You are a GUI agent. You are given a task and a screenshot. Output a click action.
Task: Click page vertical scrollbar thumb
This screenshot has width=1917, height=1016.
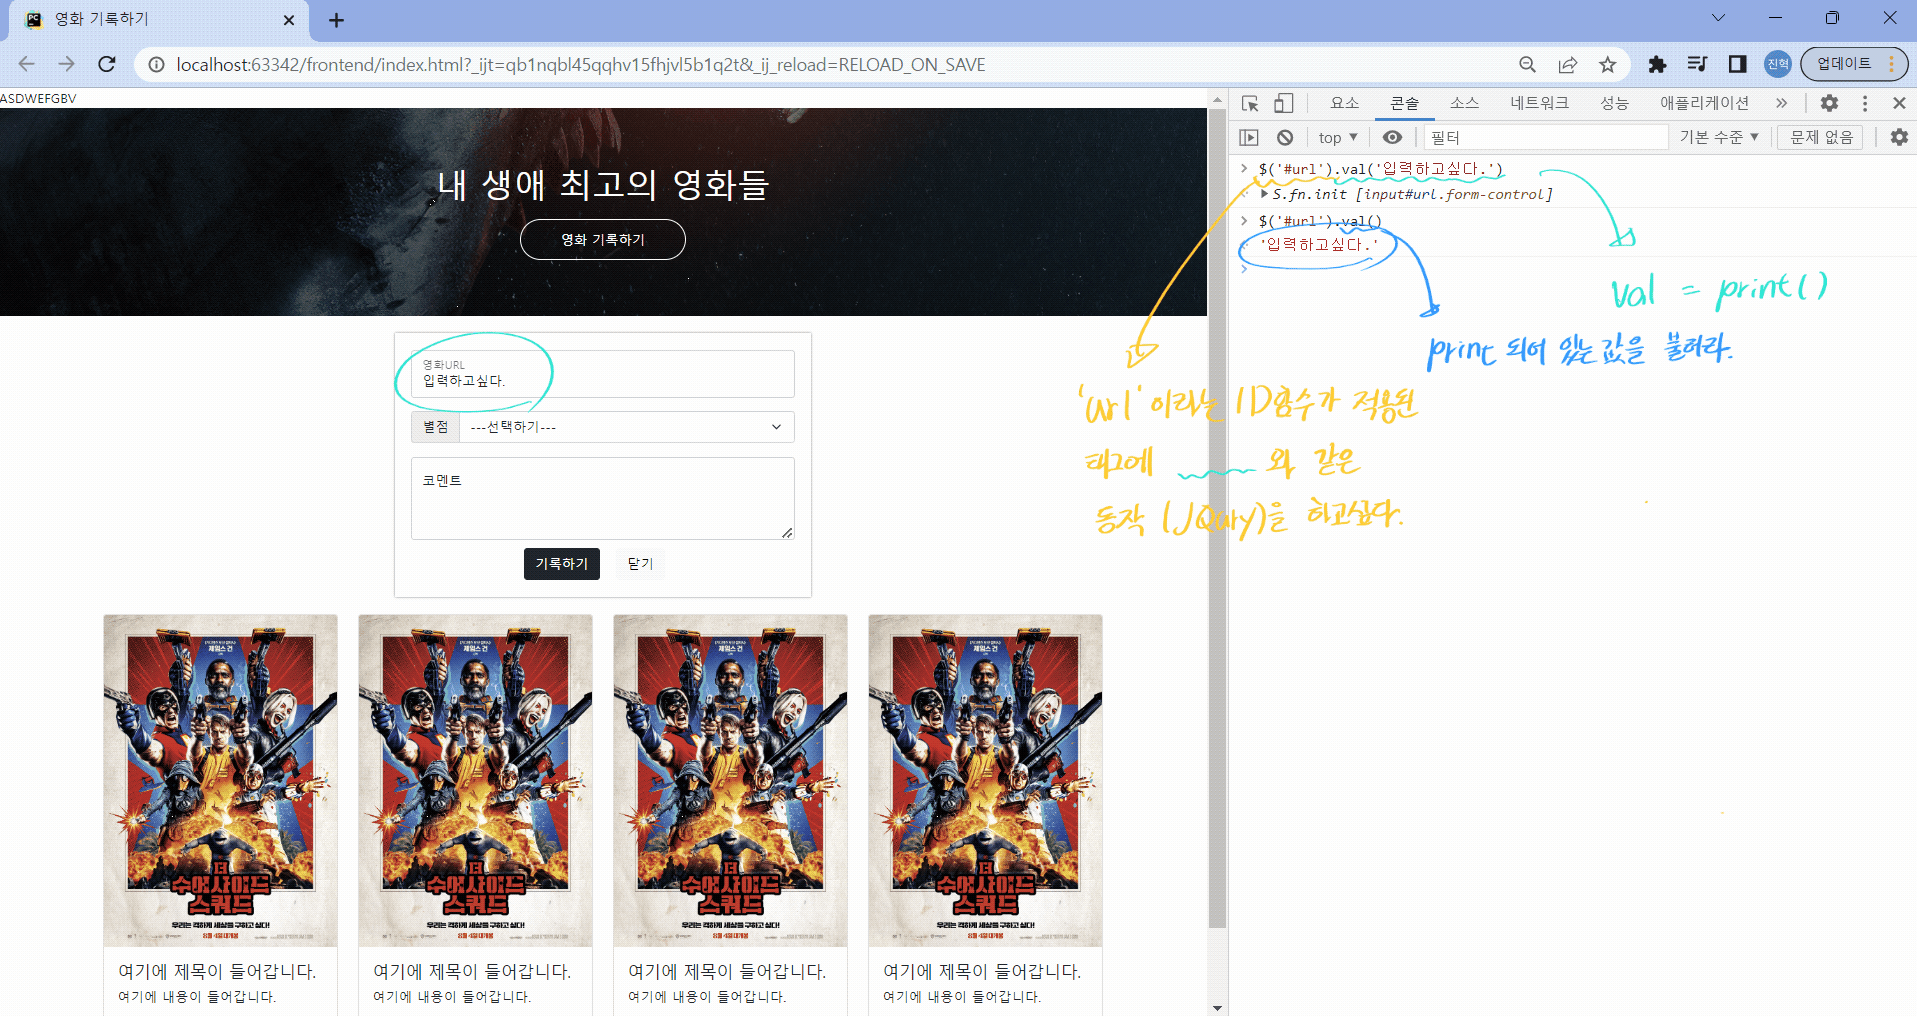tap(1217, 518)
